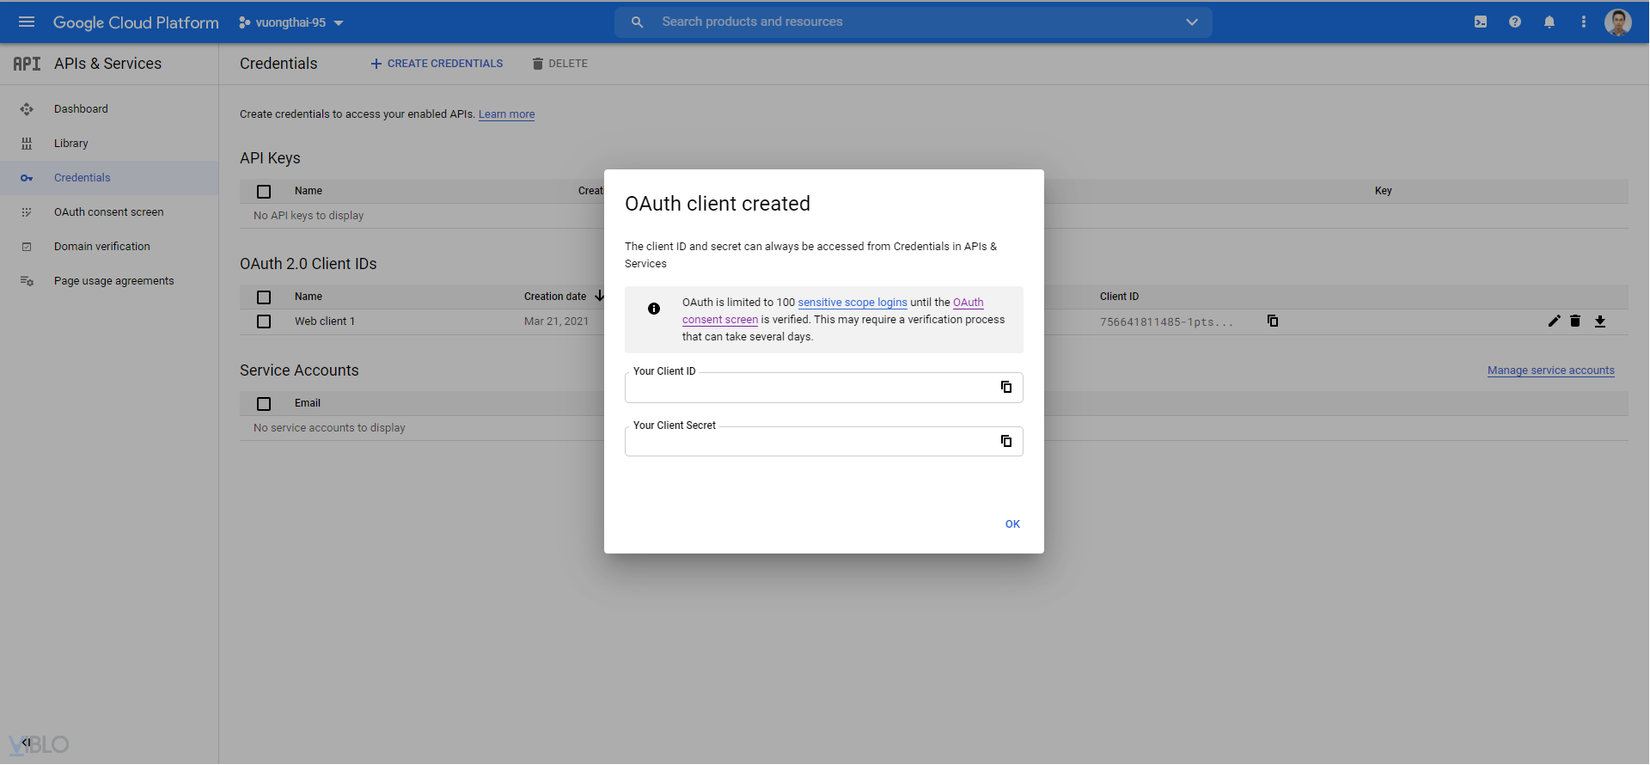This screenshot has height=765, width=1650.
Task: Copy the Client ID in the table row
Action: click(x=1272, y=321)
